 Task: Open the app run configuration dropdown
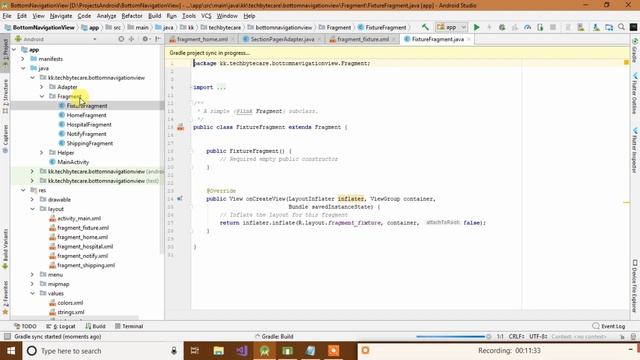click(x=451, y=27)
